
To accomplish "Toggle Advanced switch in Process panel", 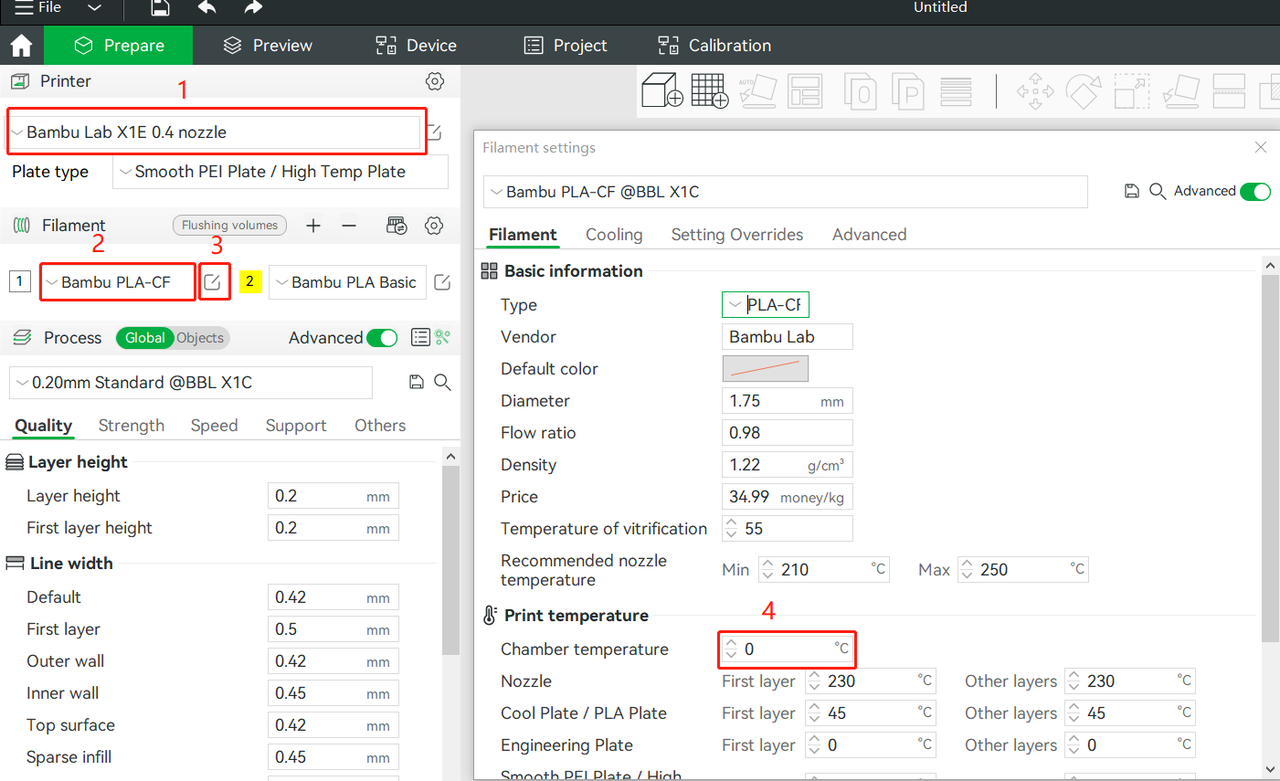I will [382, 338].
